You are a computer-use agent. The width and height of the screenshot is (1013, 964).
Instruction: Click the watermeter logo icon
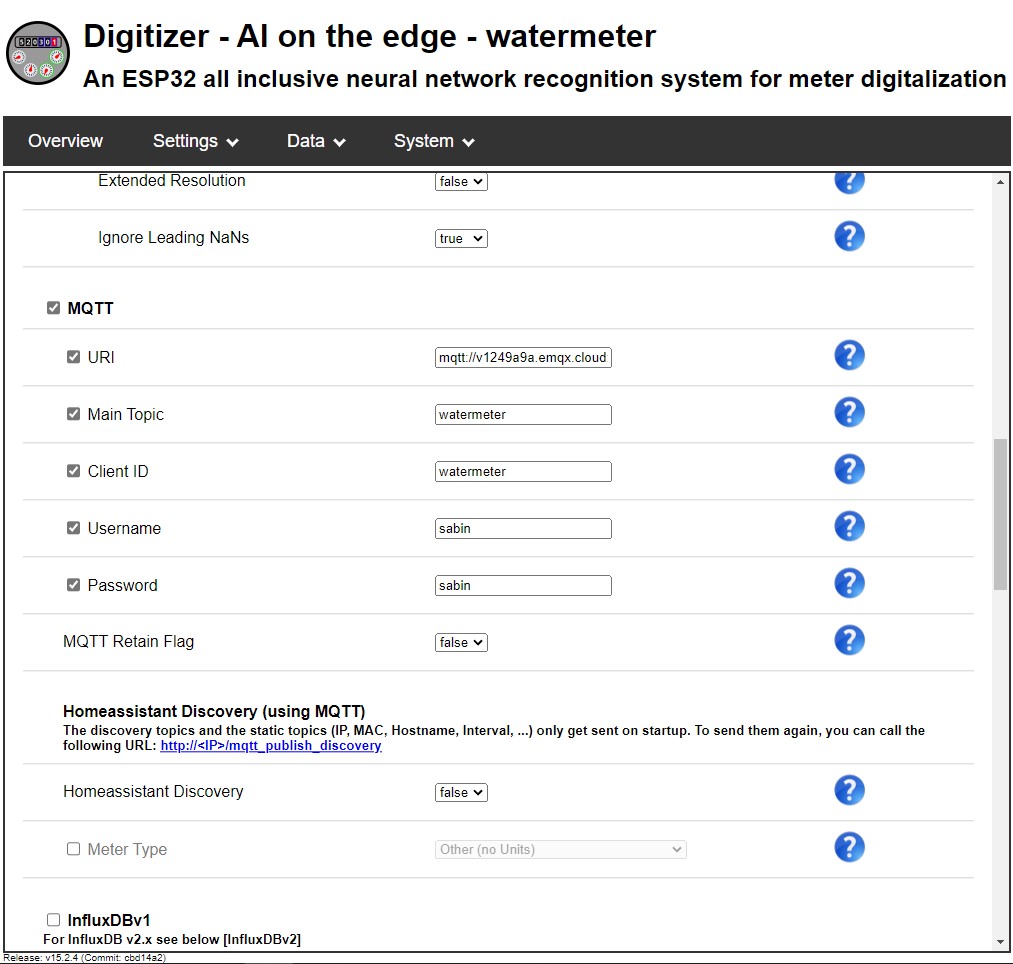tap(38, 53)
